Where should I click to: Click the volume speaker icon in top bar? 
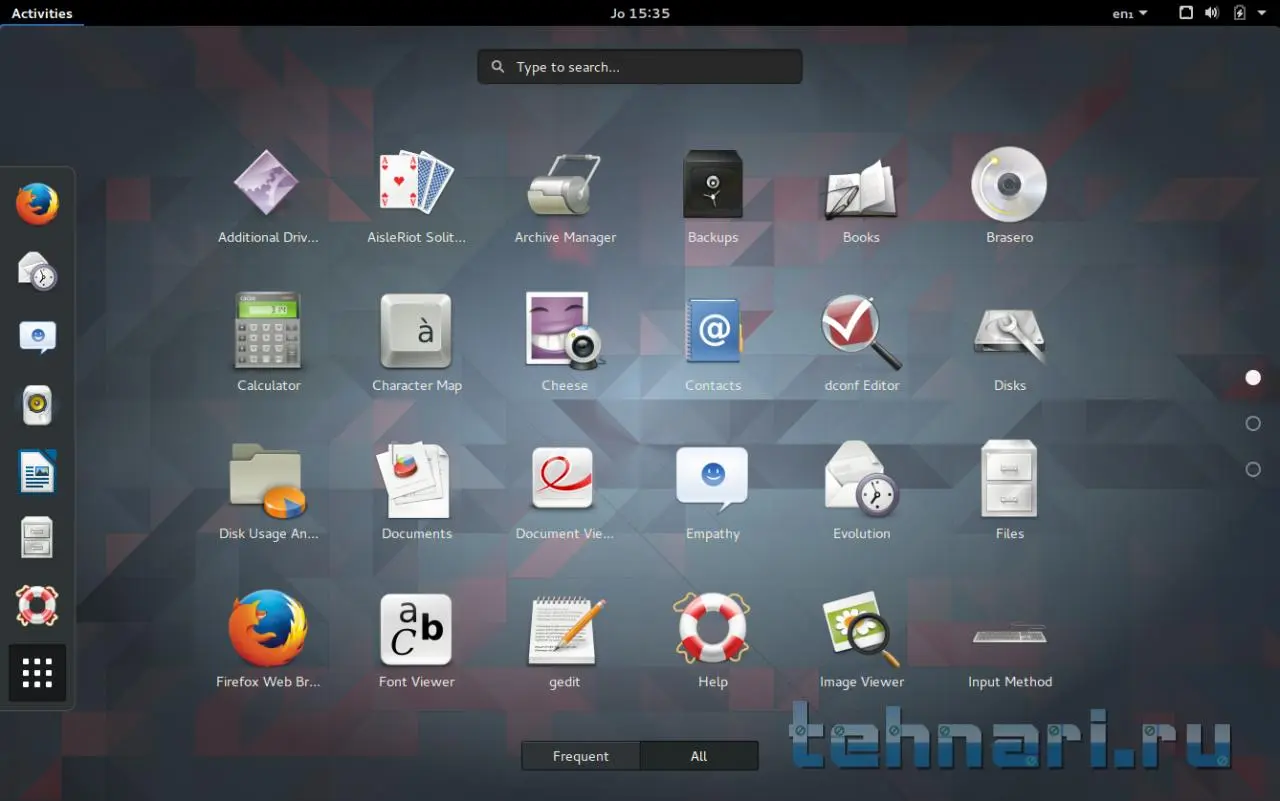(x=1212, y=13)
